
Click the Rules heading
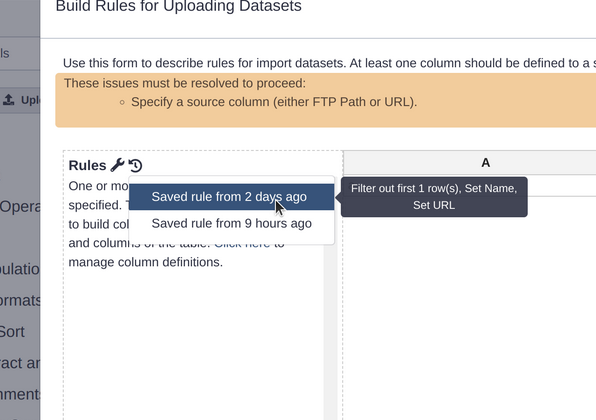click(x=87, y=165)
